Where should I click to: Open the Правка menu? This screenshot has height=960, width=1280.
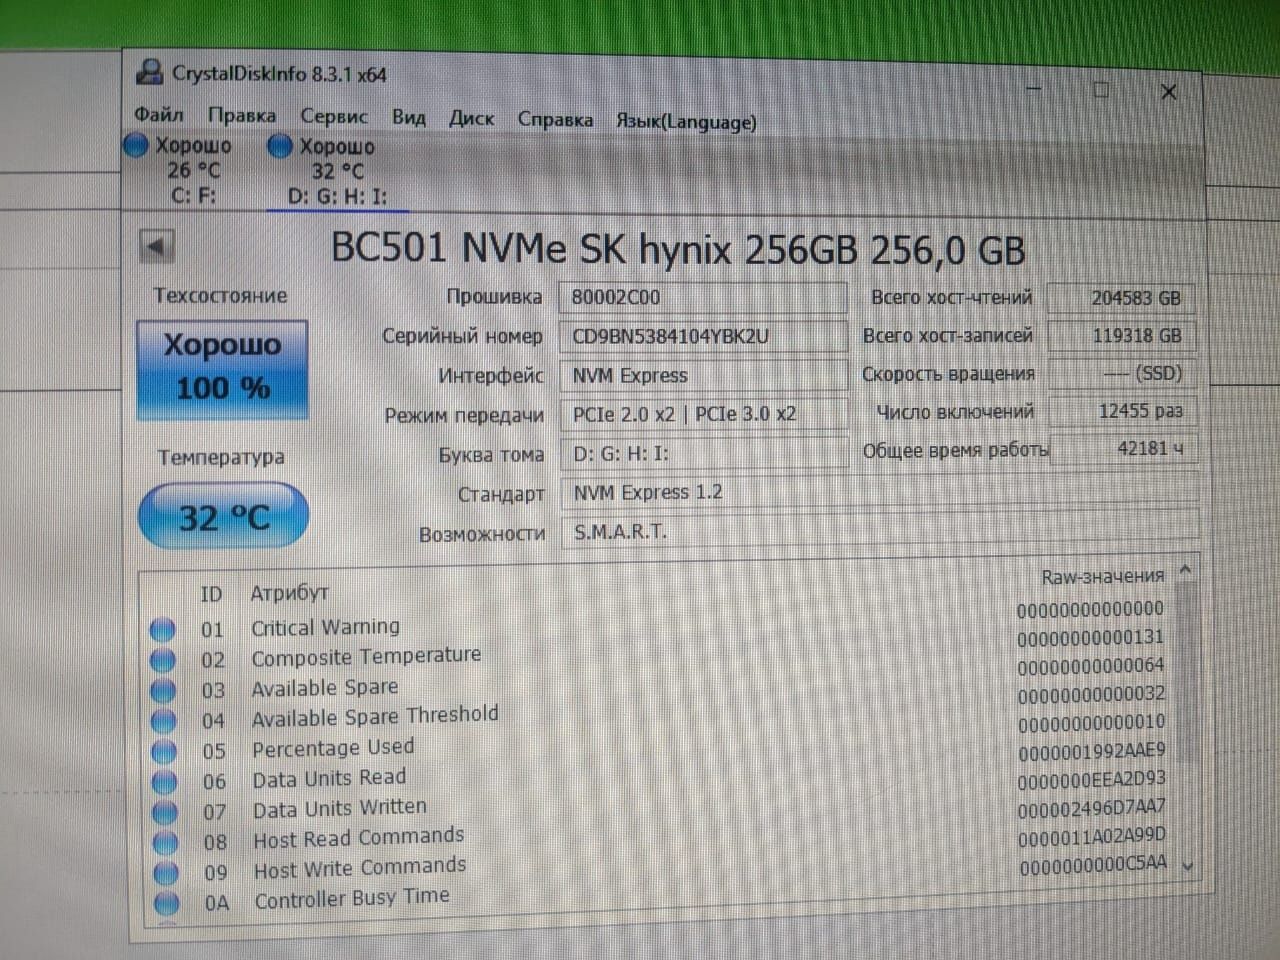point(242,115)
